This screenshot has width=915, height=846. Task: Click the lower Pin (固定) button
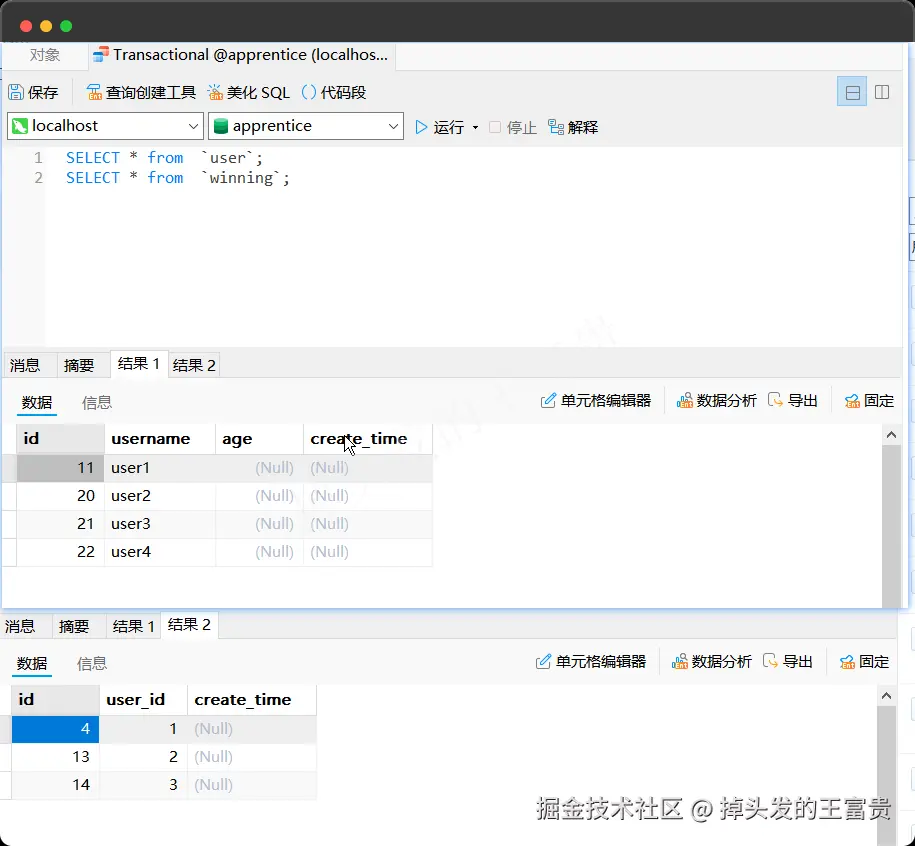click(x=865, y=662)
